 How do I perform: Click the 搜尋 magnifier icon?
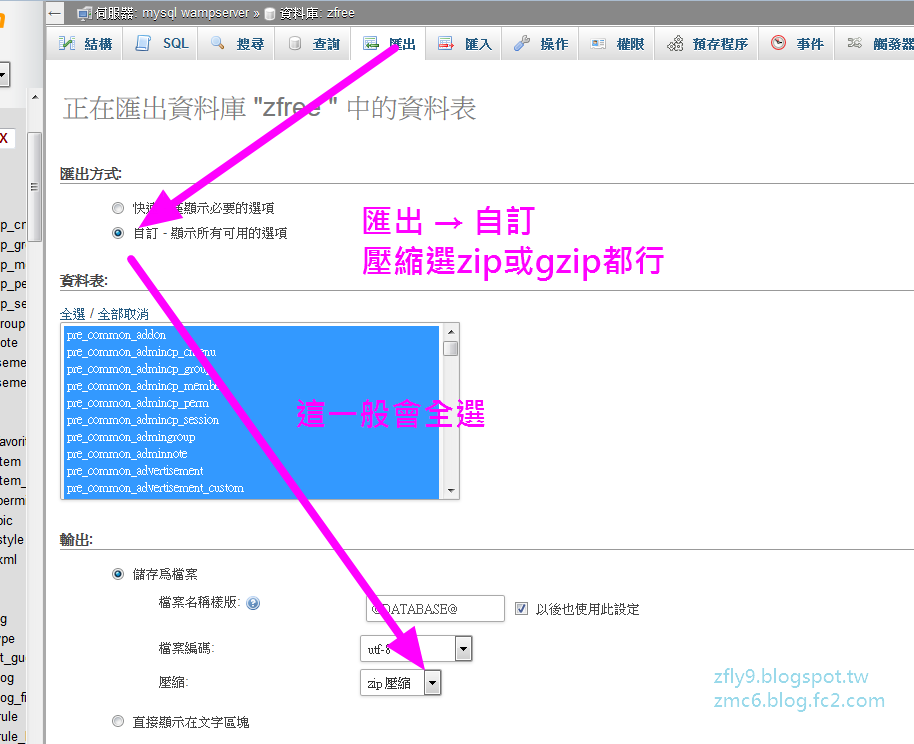pyautogui.click(x=217, y=43)
